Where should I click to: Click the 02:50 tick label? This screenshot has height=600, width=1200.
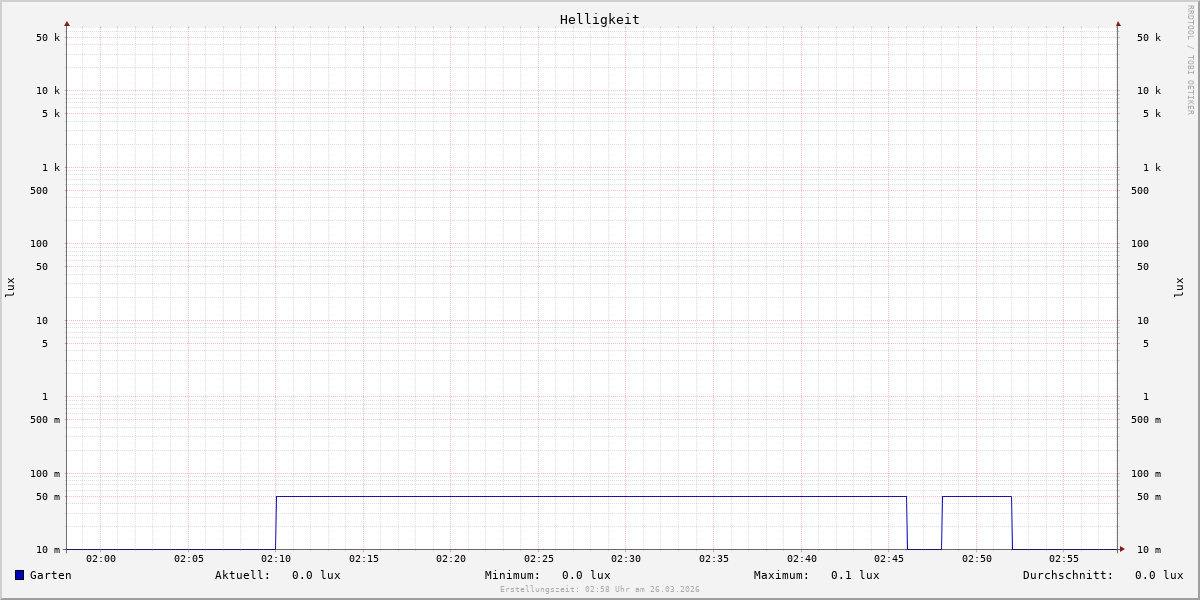coord(977,559)
